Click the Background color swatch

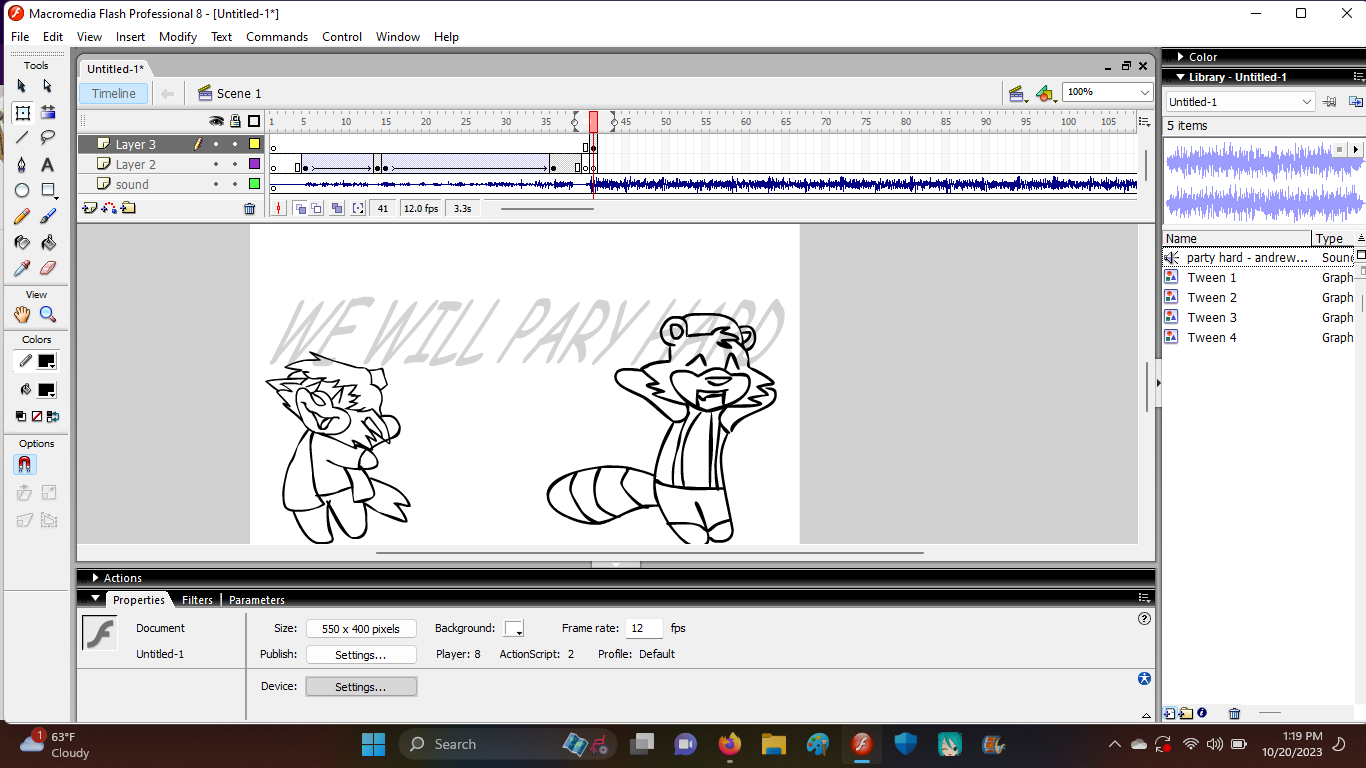[x=514, y=628]
